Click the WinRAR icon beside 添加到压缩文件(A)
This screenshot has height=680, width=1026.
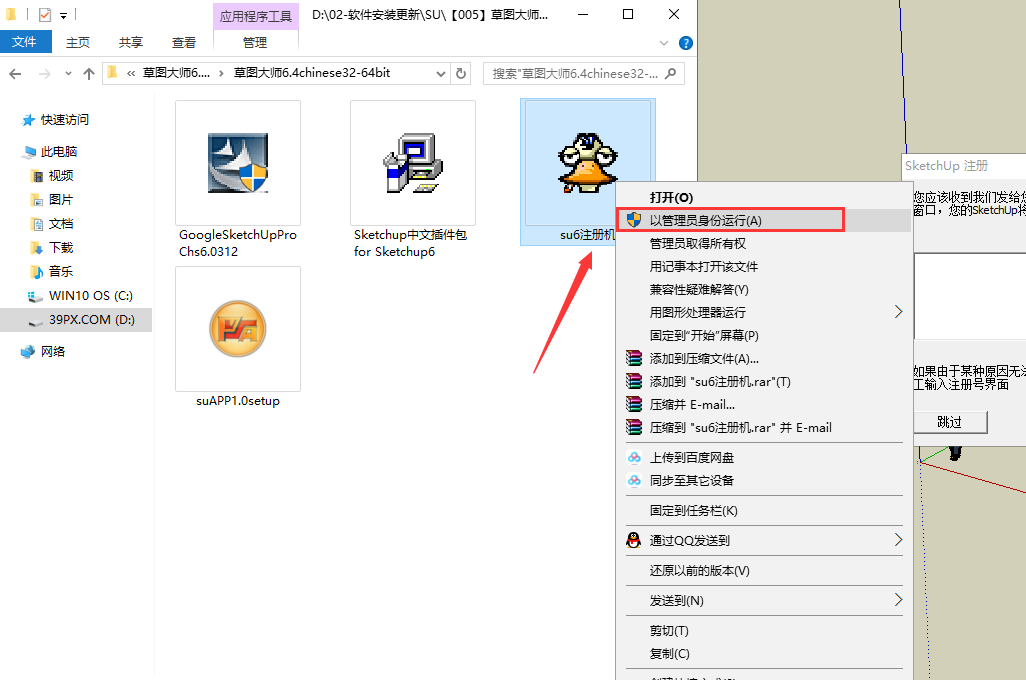pos(634,357)
